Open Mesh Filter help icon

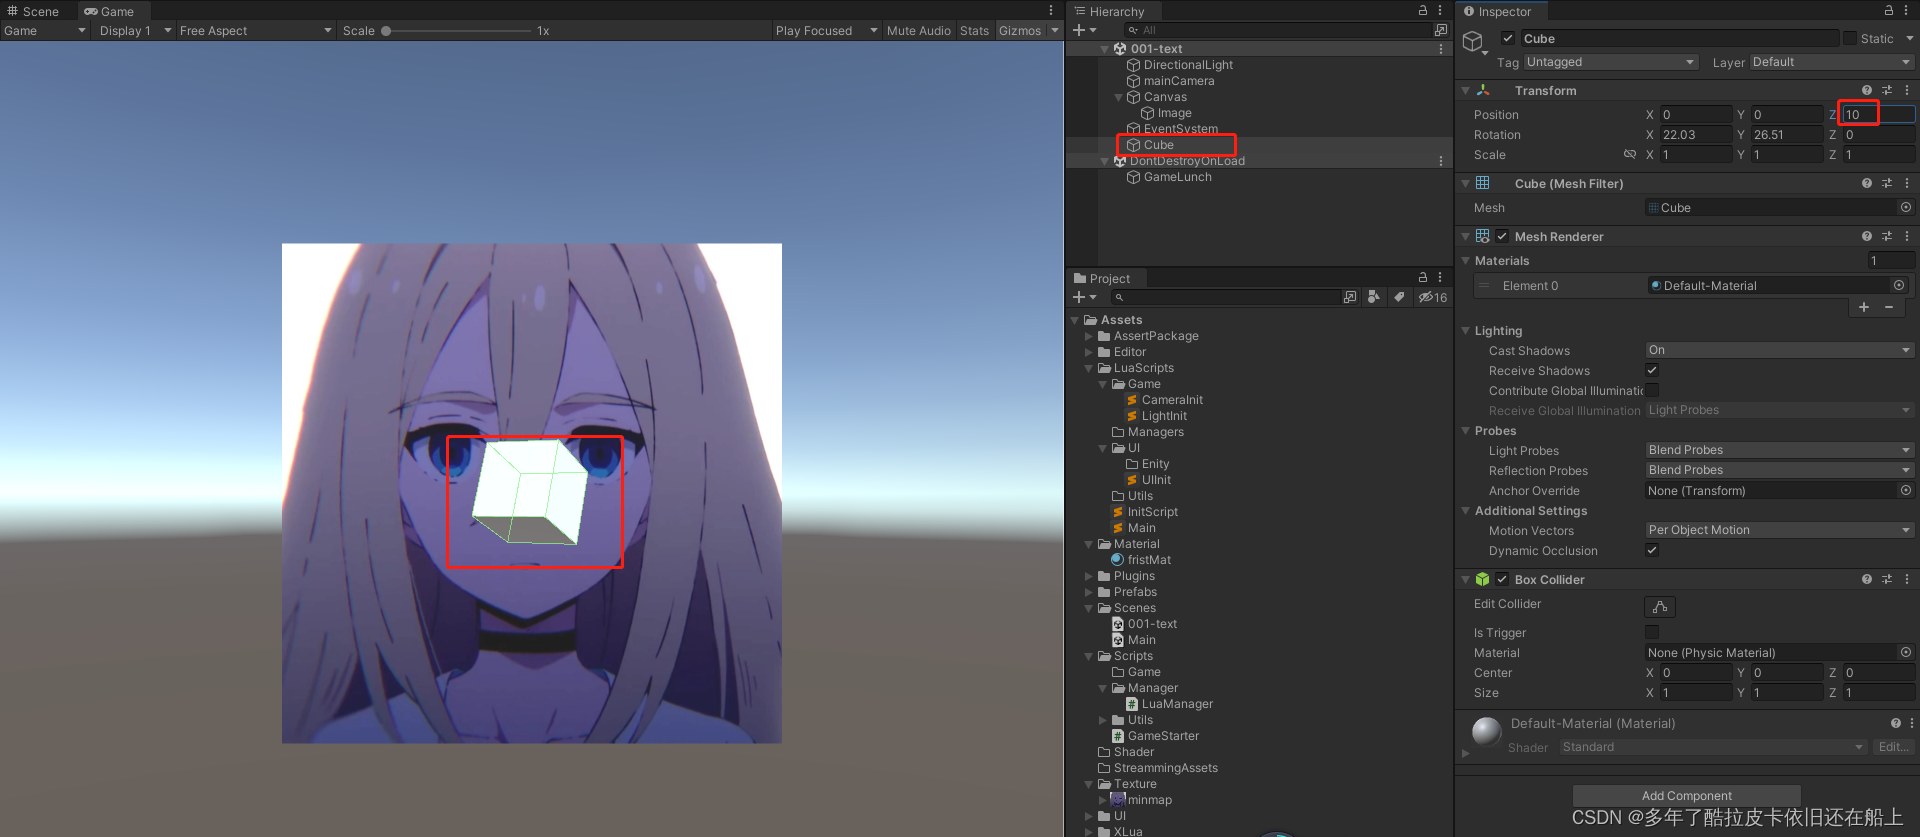pyautogui.click(x=1867, y=183)
